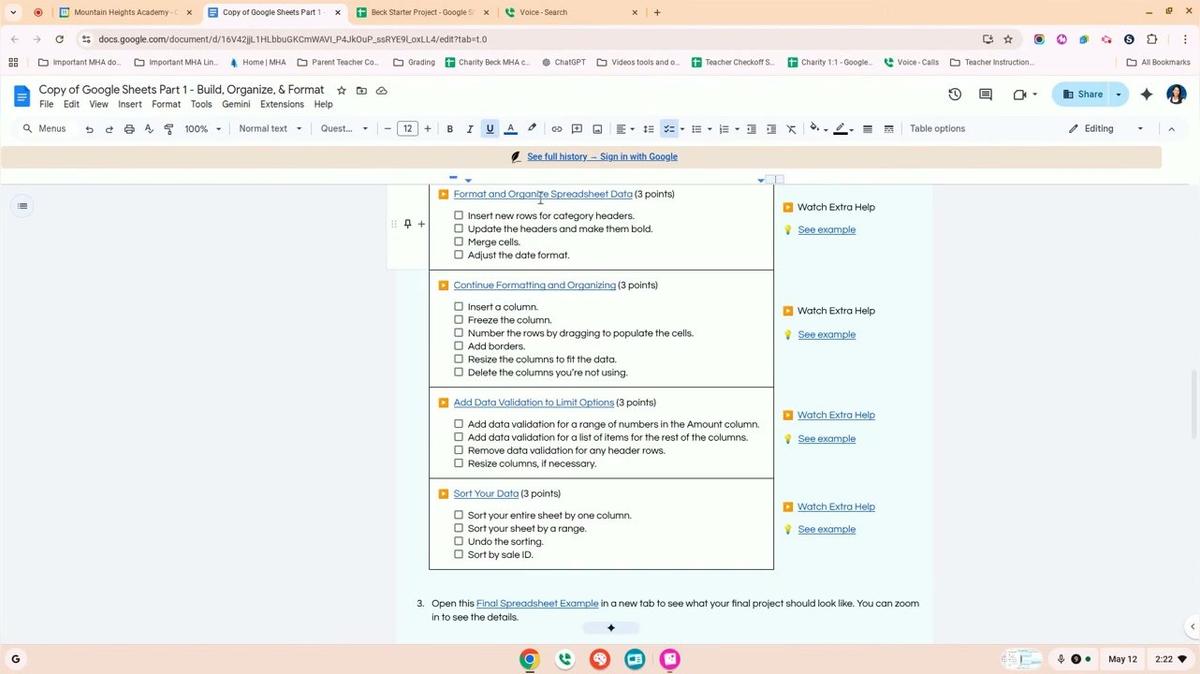Check 'Sort by sale ID.' checkbox

(459, 554)
